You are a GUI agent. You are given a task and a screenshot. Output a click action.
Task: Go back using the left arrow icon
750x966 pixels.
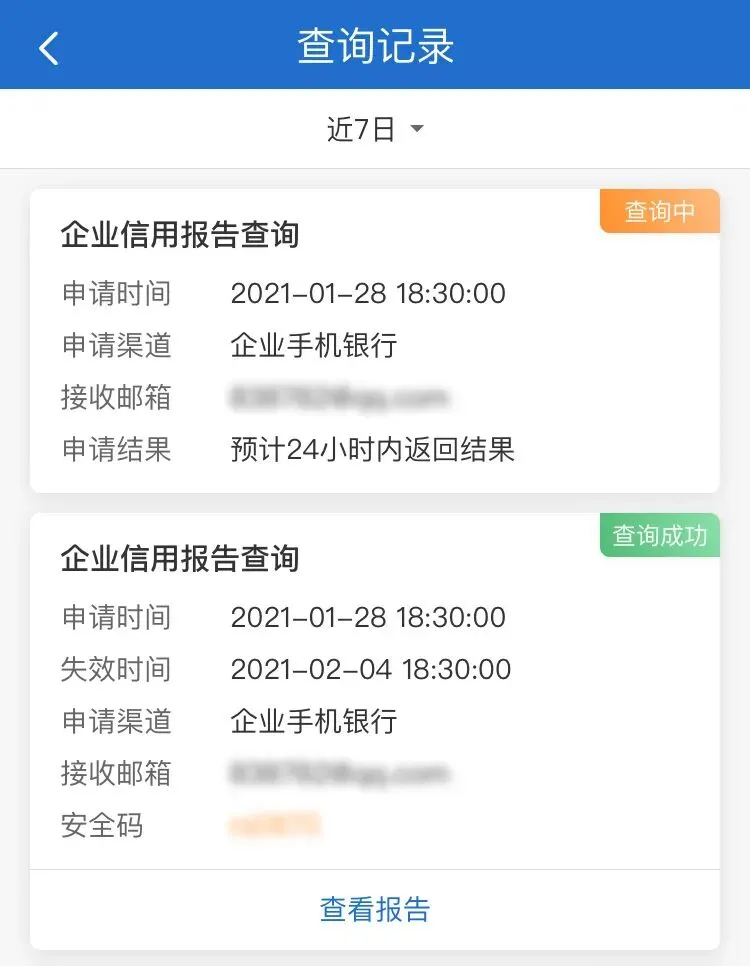click(49, 48)
